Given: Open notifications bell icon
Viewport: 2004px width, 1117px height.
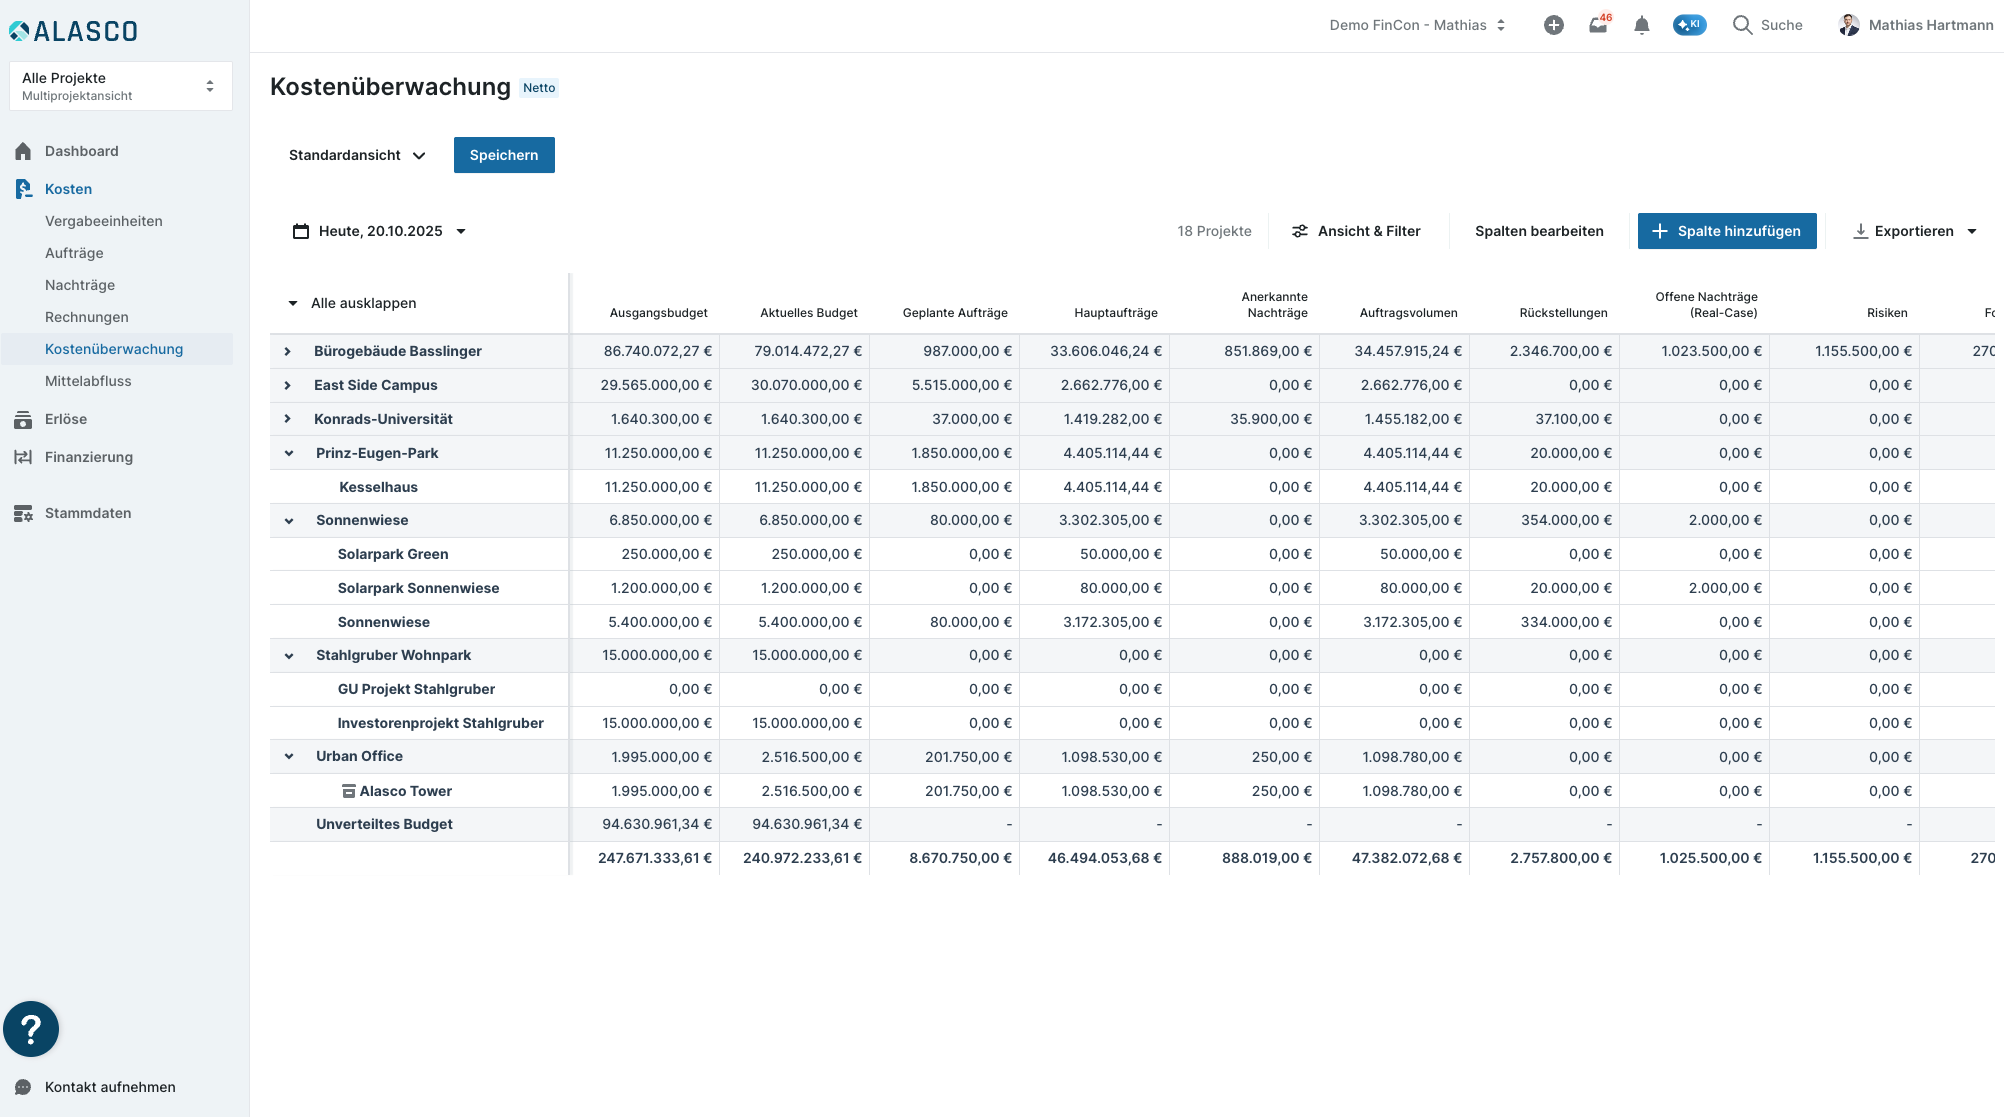Looking at the screenshot, I should click(x=1641, y=25).
